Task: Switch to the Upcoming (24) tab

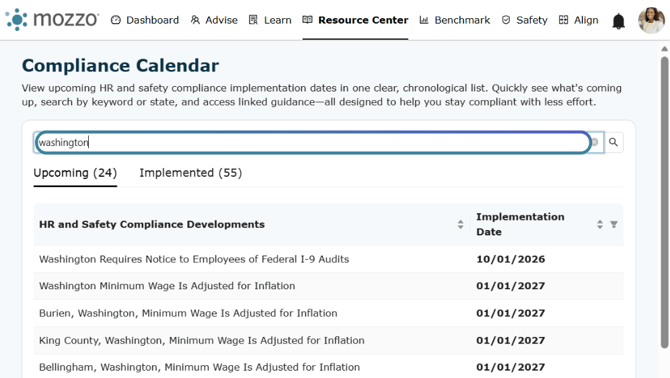Action: pyautogui.click(x=75, y=173)
